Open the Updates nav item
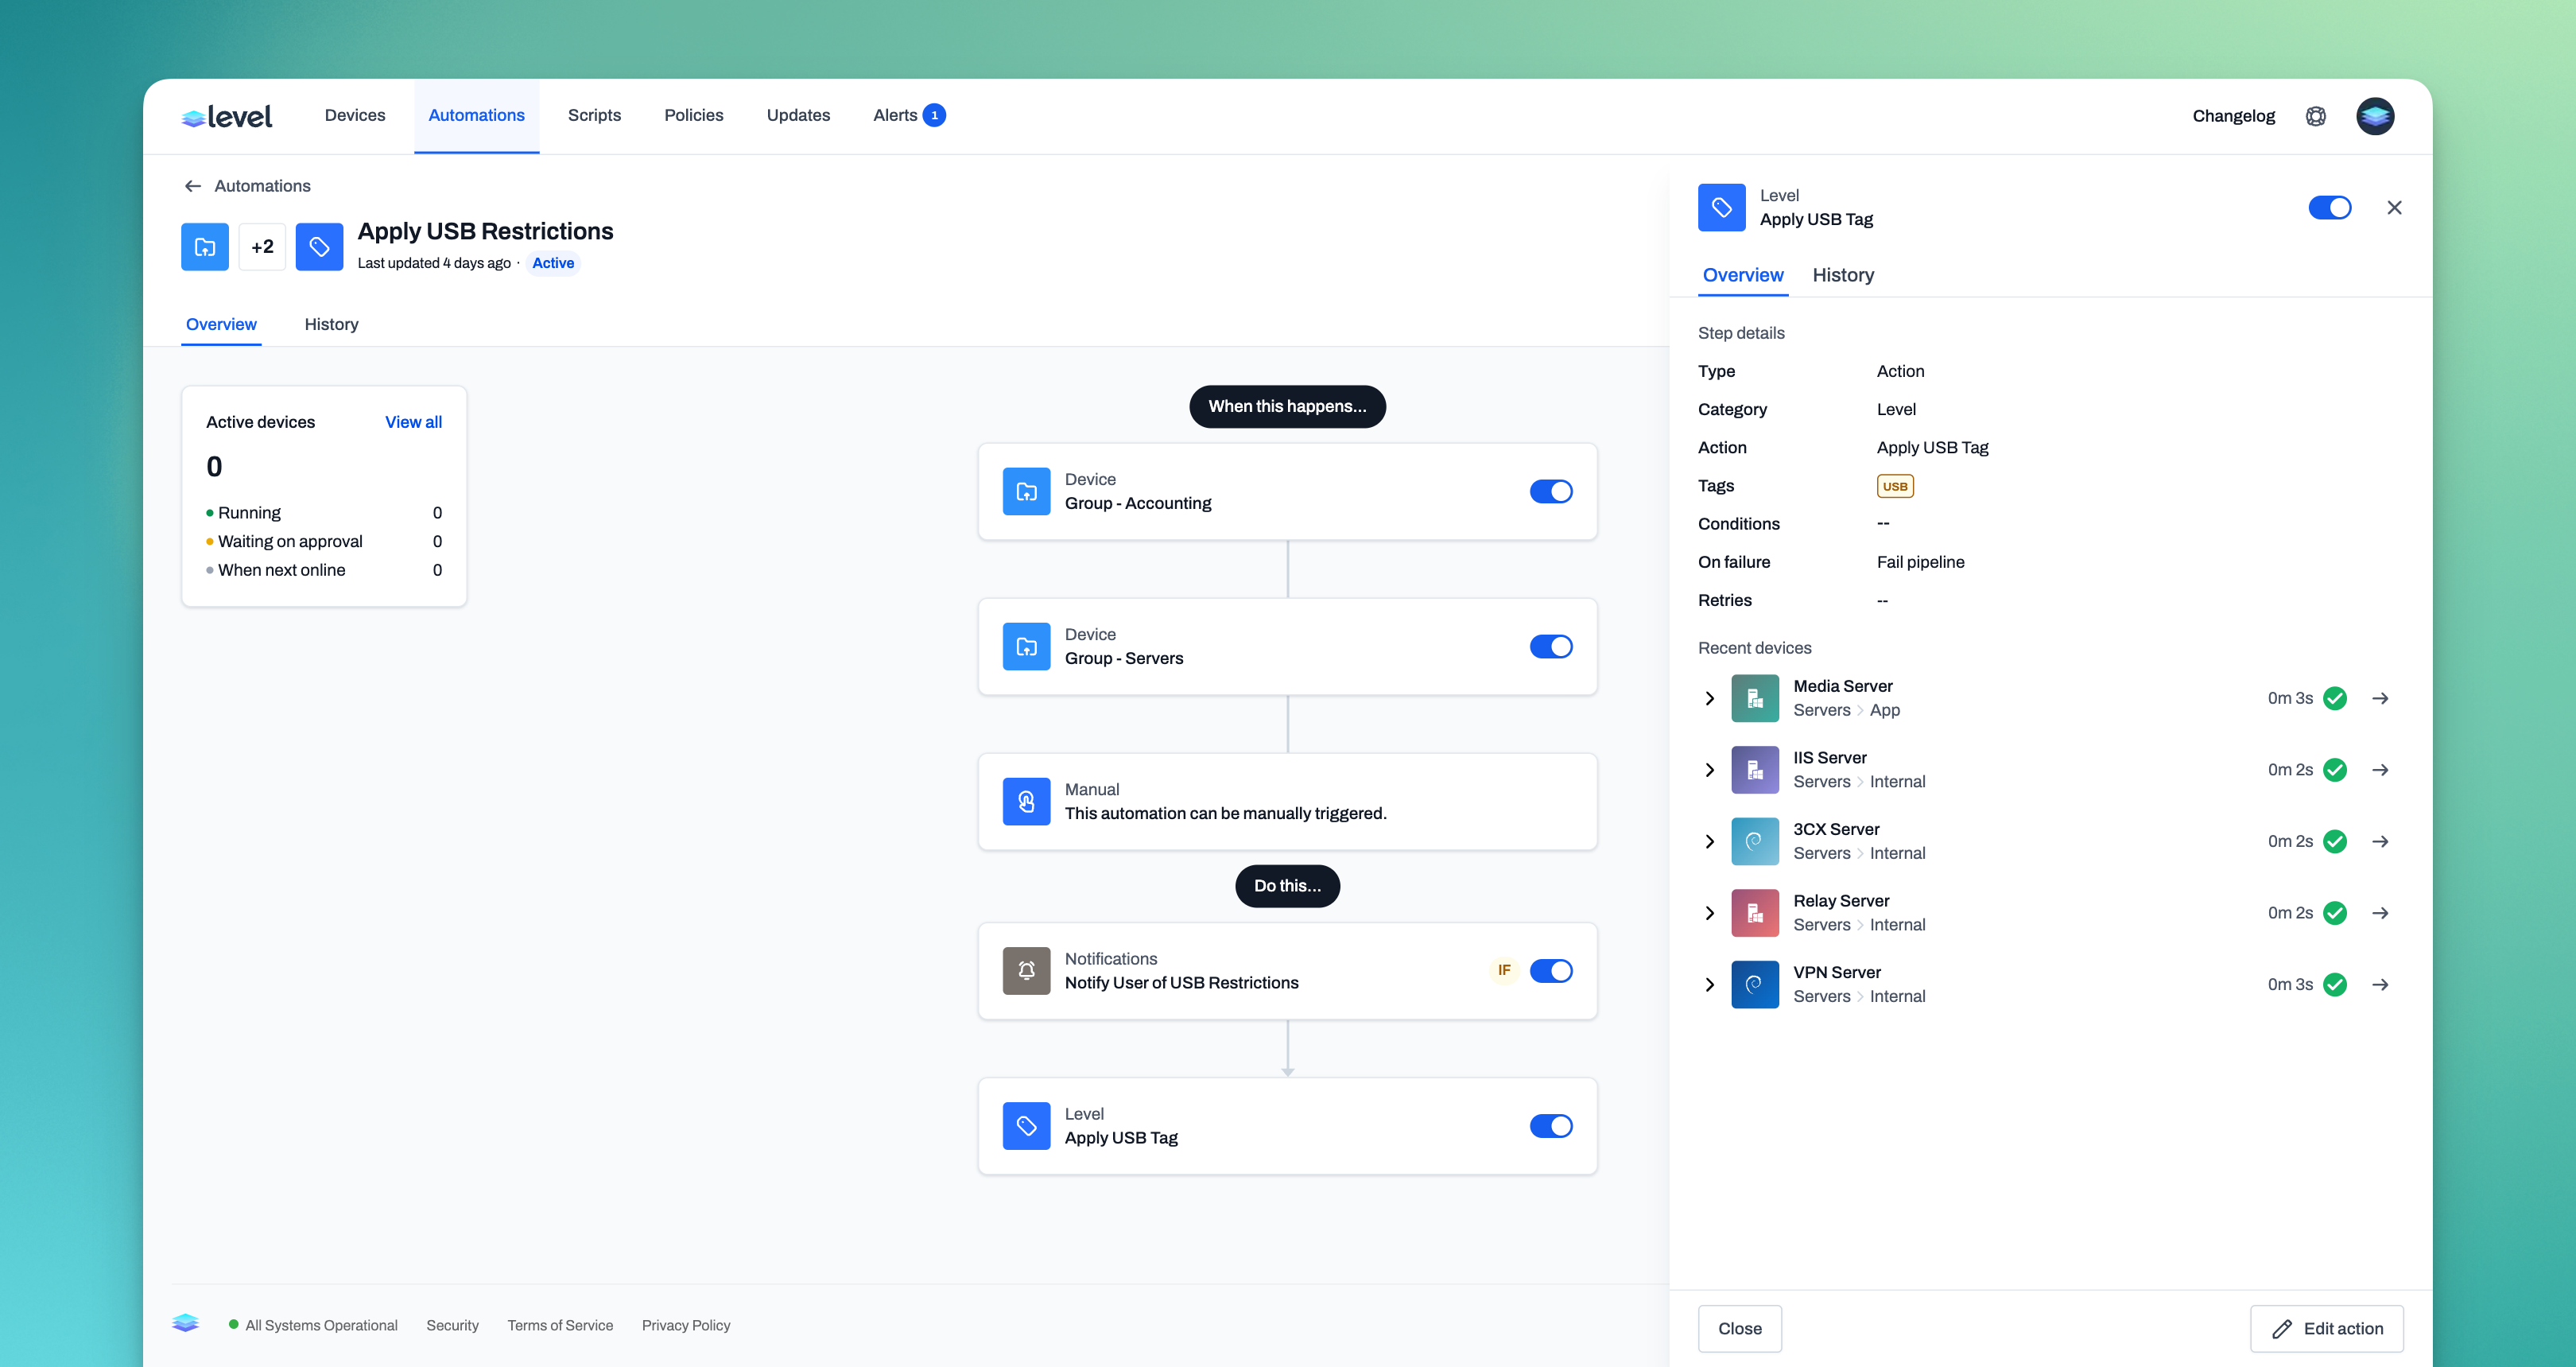Screen dimensions: 2576x1367 click(798, 115)
